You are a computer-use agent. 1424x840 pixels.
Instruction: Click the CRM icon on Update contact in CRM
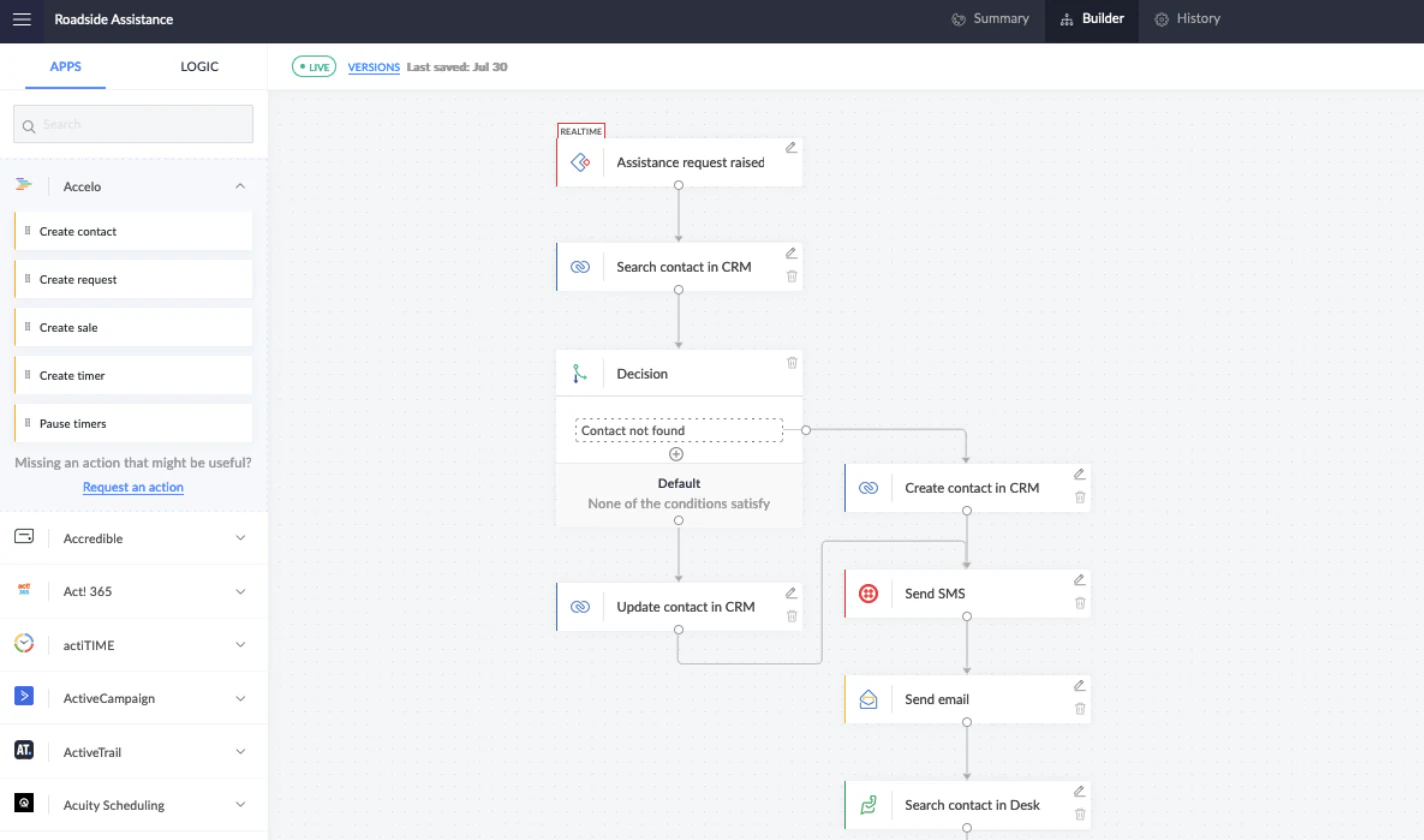(x=580, y=607)
